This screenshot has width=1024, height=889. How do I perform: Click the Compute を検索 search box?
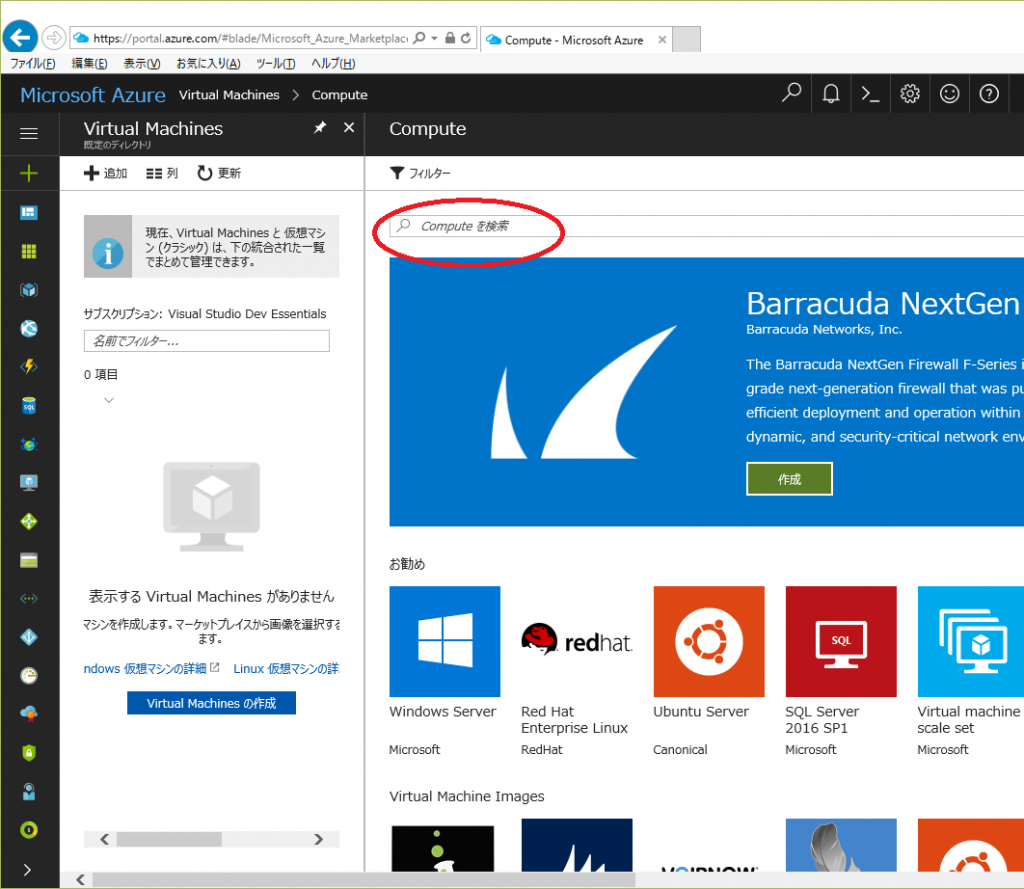click(x=707, y=226)
